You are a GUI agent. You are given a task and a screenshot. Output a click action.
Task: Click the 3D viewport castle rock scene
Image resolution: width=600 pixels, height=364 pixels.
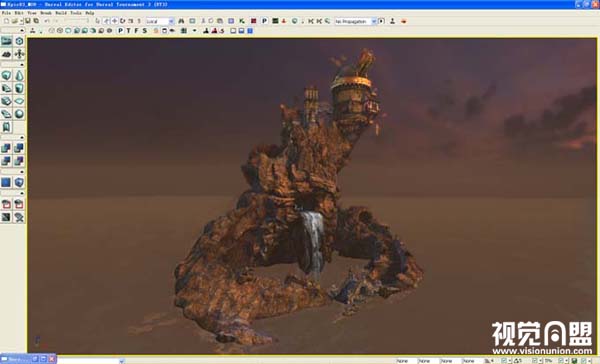(312, 196)
